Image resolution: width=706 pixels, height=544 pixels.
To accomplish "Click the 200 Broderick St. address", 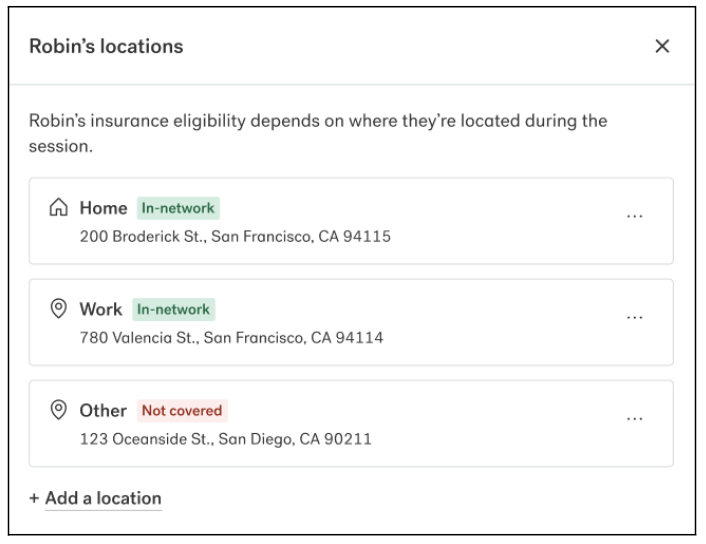I will 235,236.
